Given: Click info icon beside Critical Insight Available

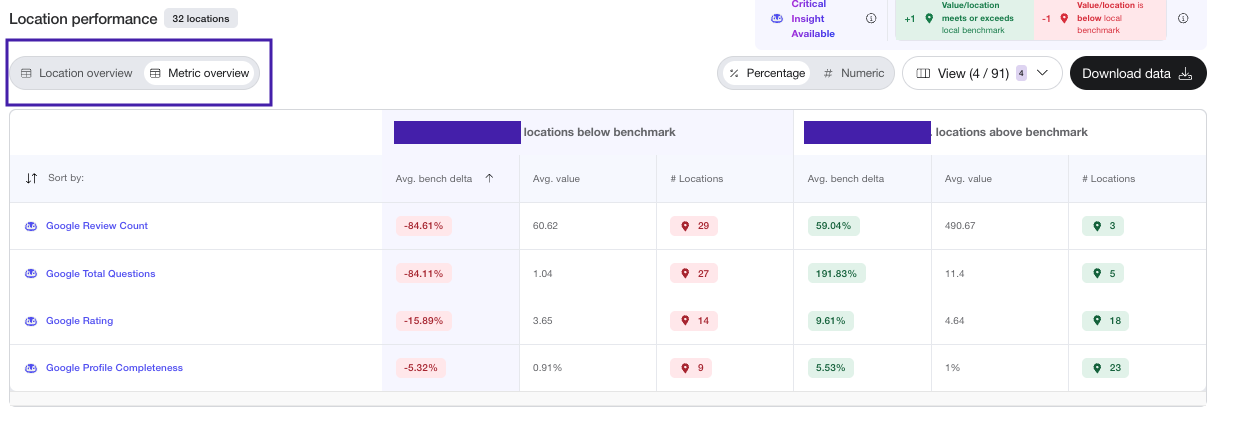Looking at the screenshot, I should coord(871,18).
